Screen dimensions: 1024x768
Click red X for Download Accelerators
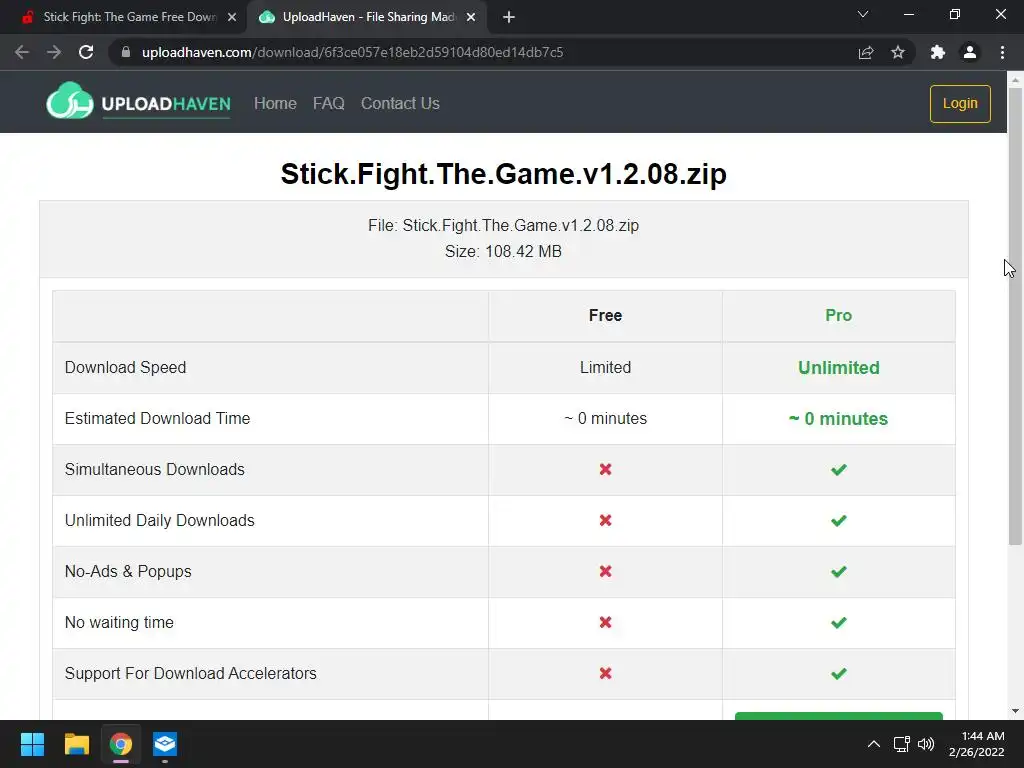605,673
